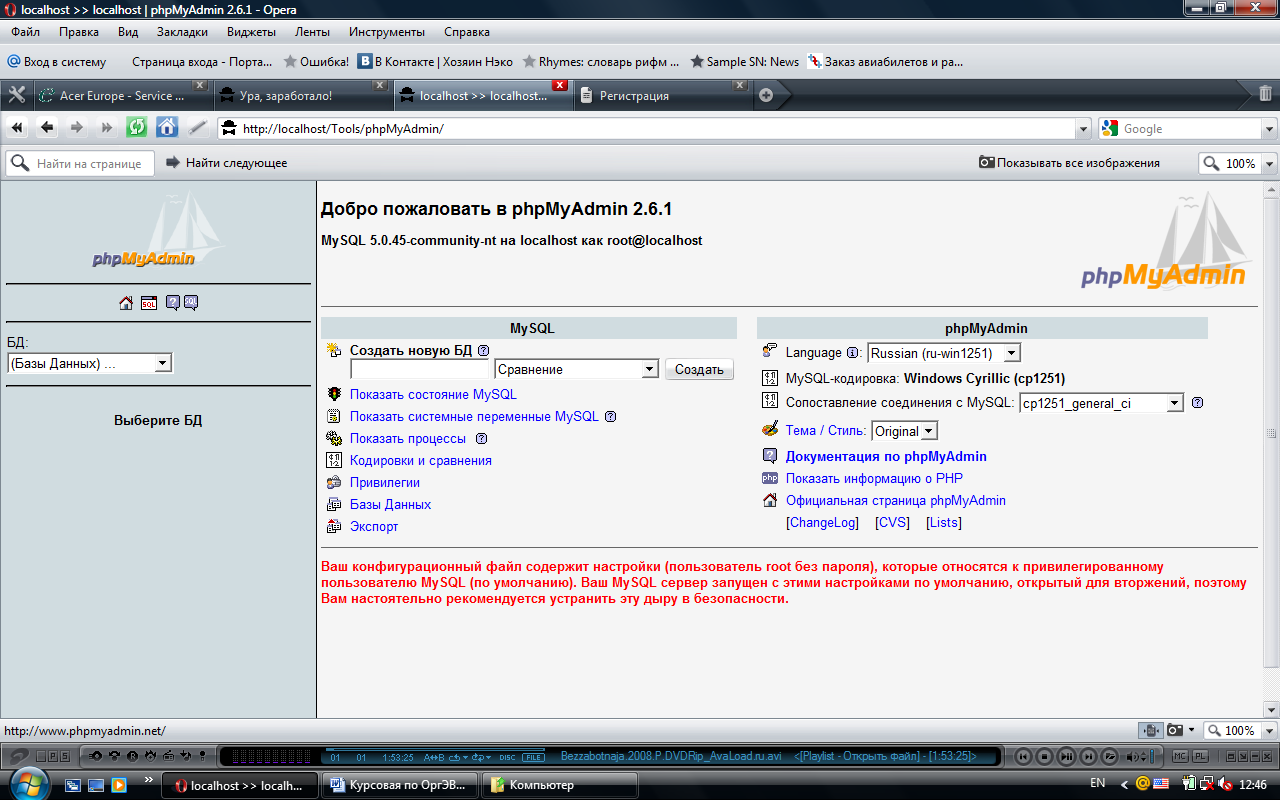Click the Создать button
The width and height of the screenshot is (1280, 800).
(699, 369)
